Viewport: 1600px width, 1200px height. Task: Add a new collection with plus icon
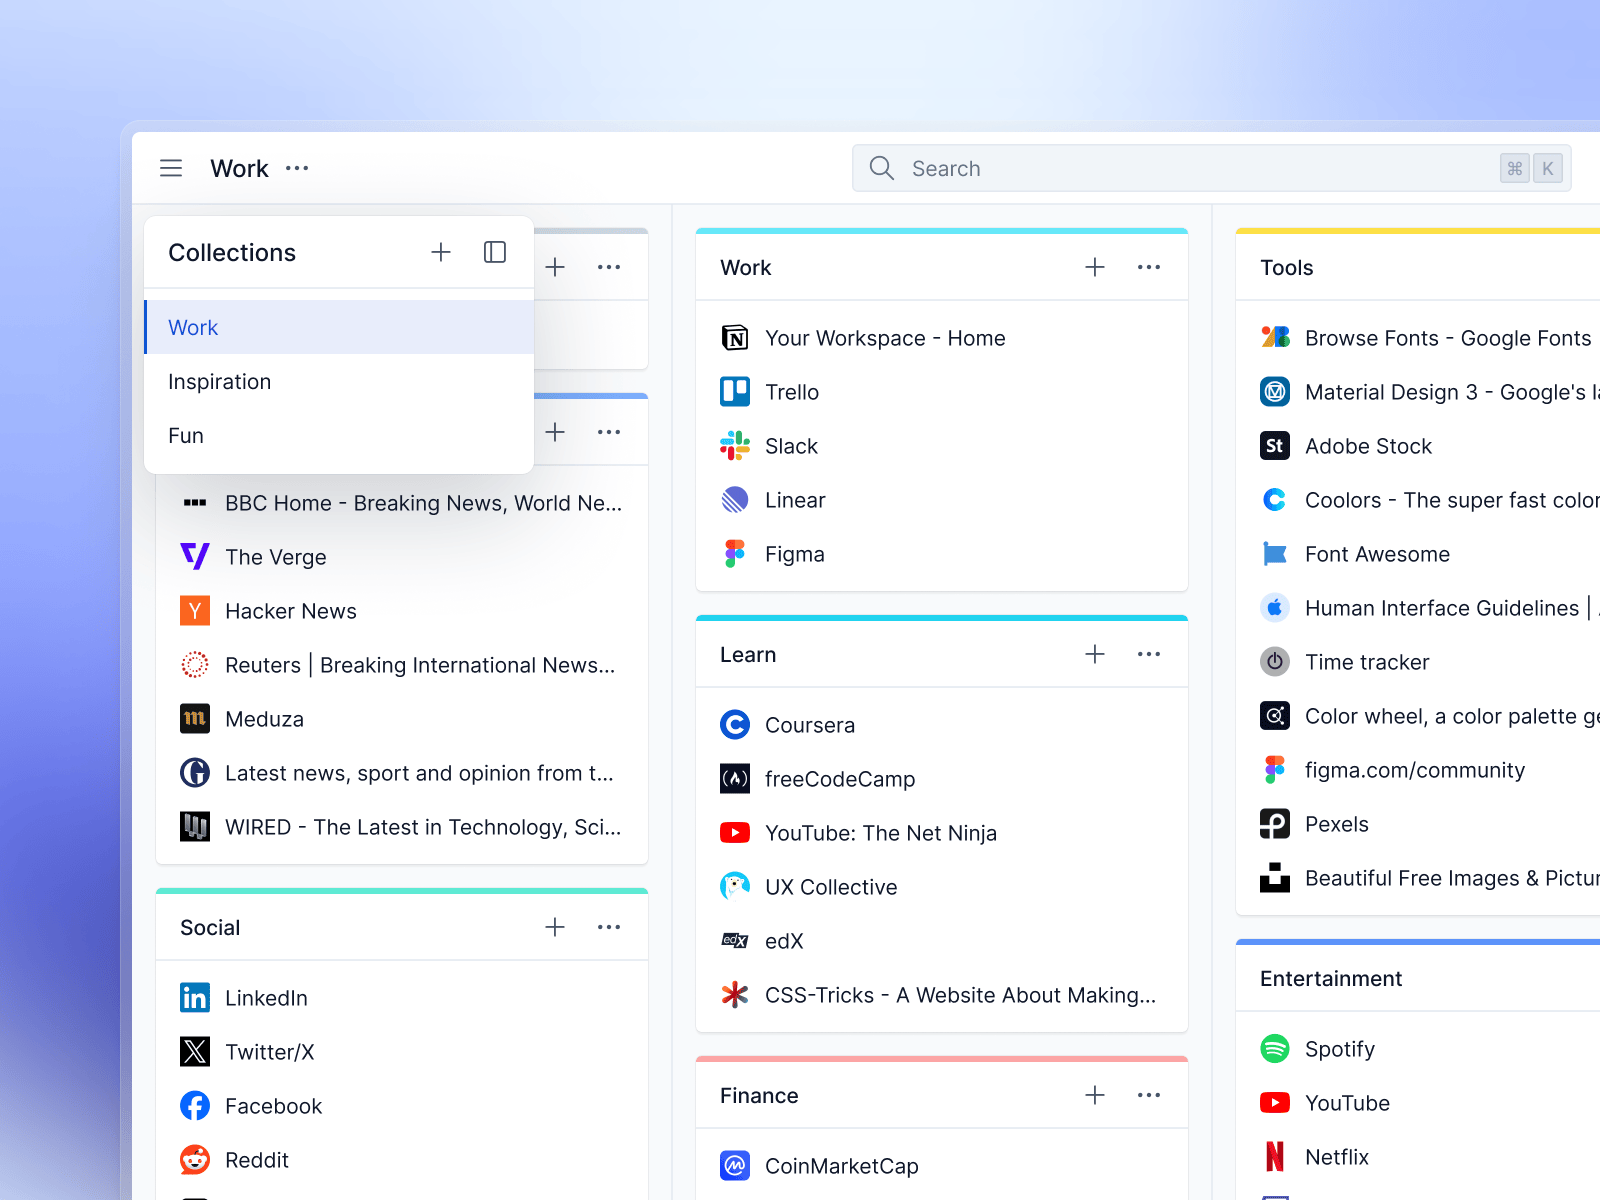click(x=441, y=252)
